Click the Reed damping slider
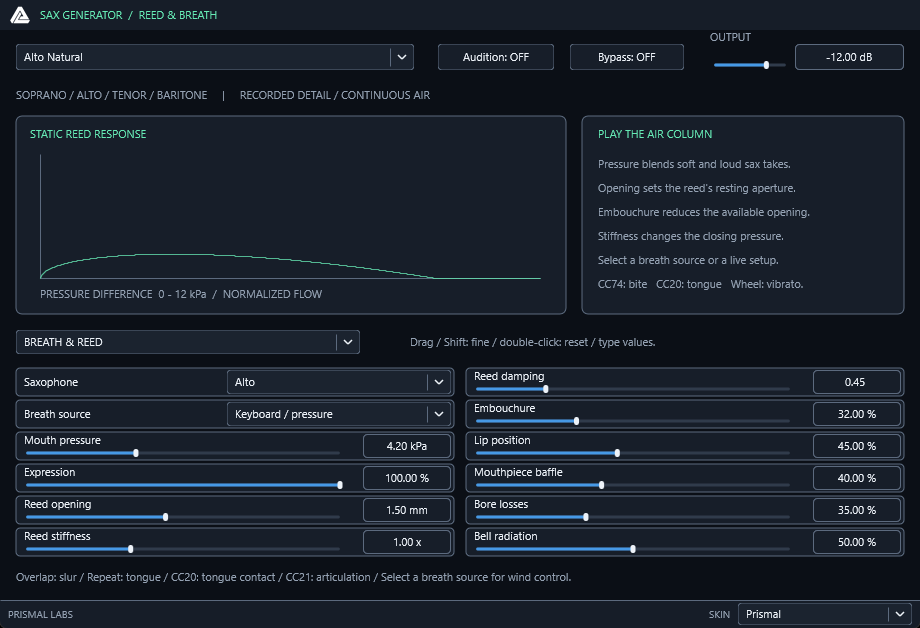 point(632,389)
